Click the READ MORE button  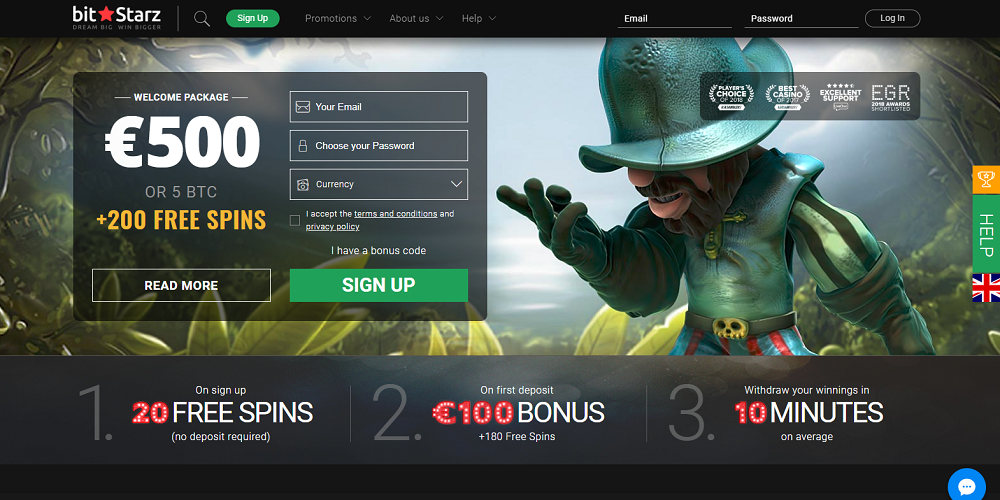181,285
